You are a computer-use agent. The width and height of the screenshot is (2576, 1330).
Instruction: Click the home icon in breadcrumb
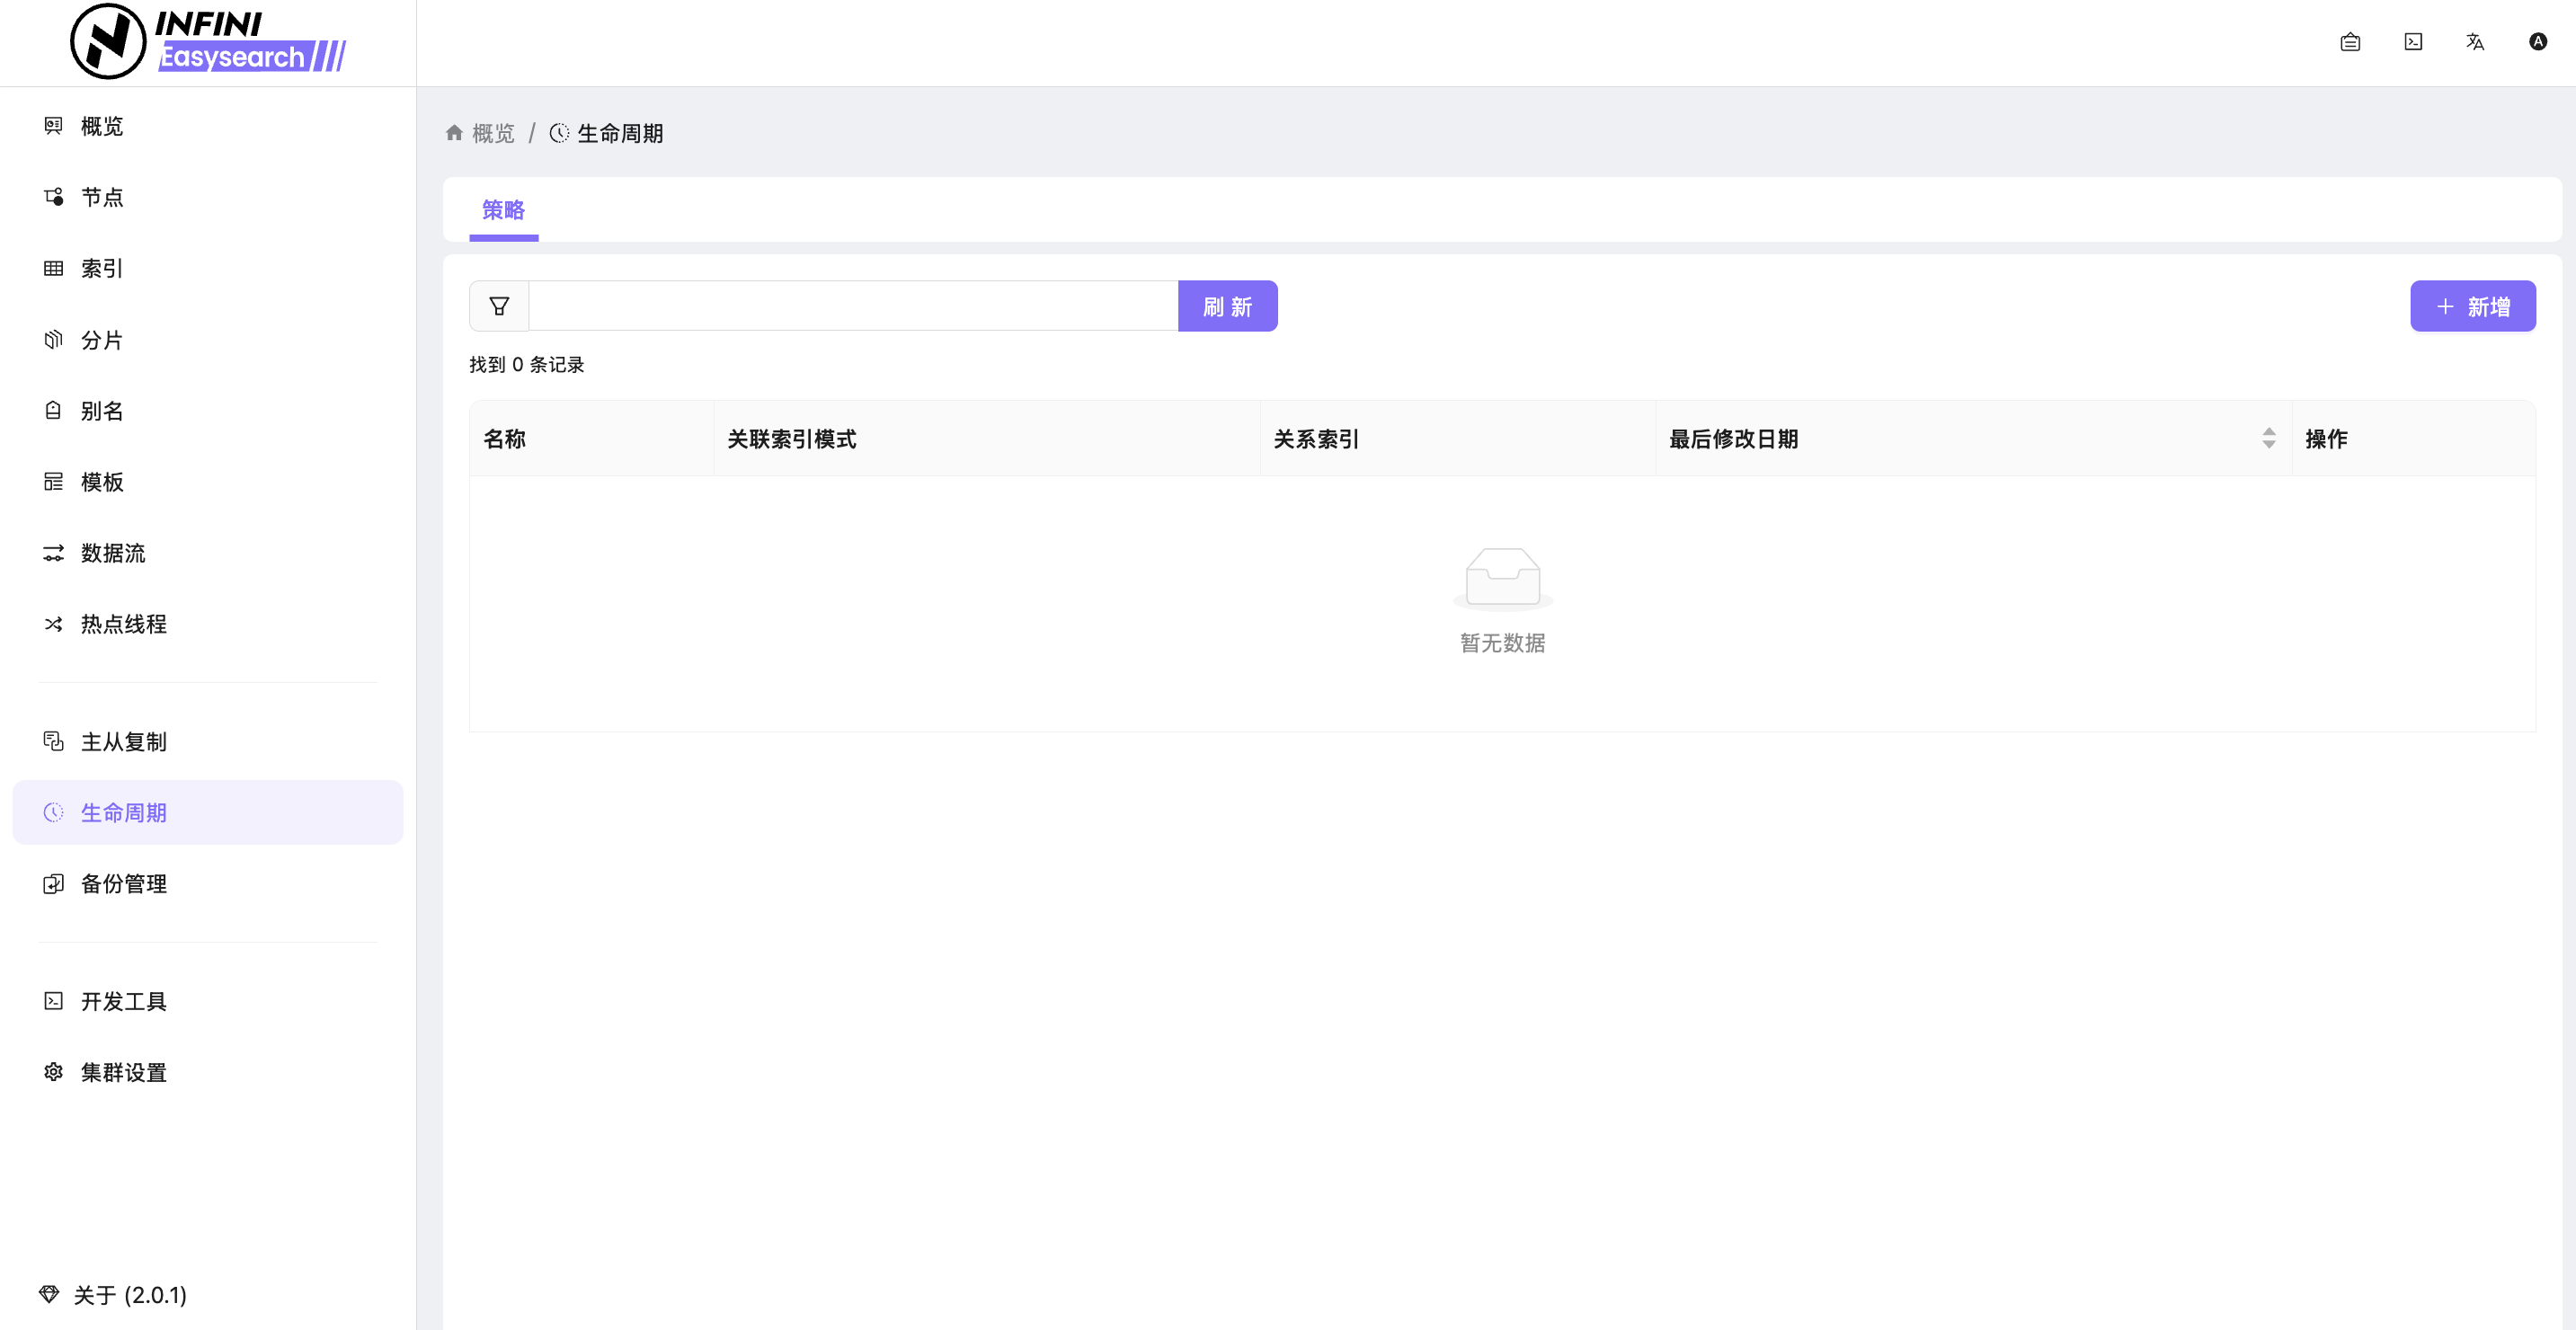coord(454,133)
